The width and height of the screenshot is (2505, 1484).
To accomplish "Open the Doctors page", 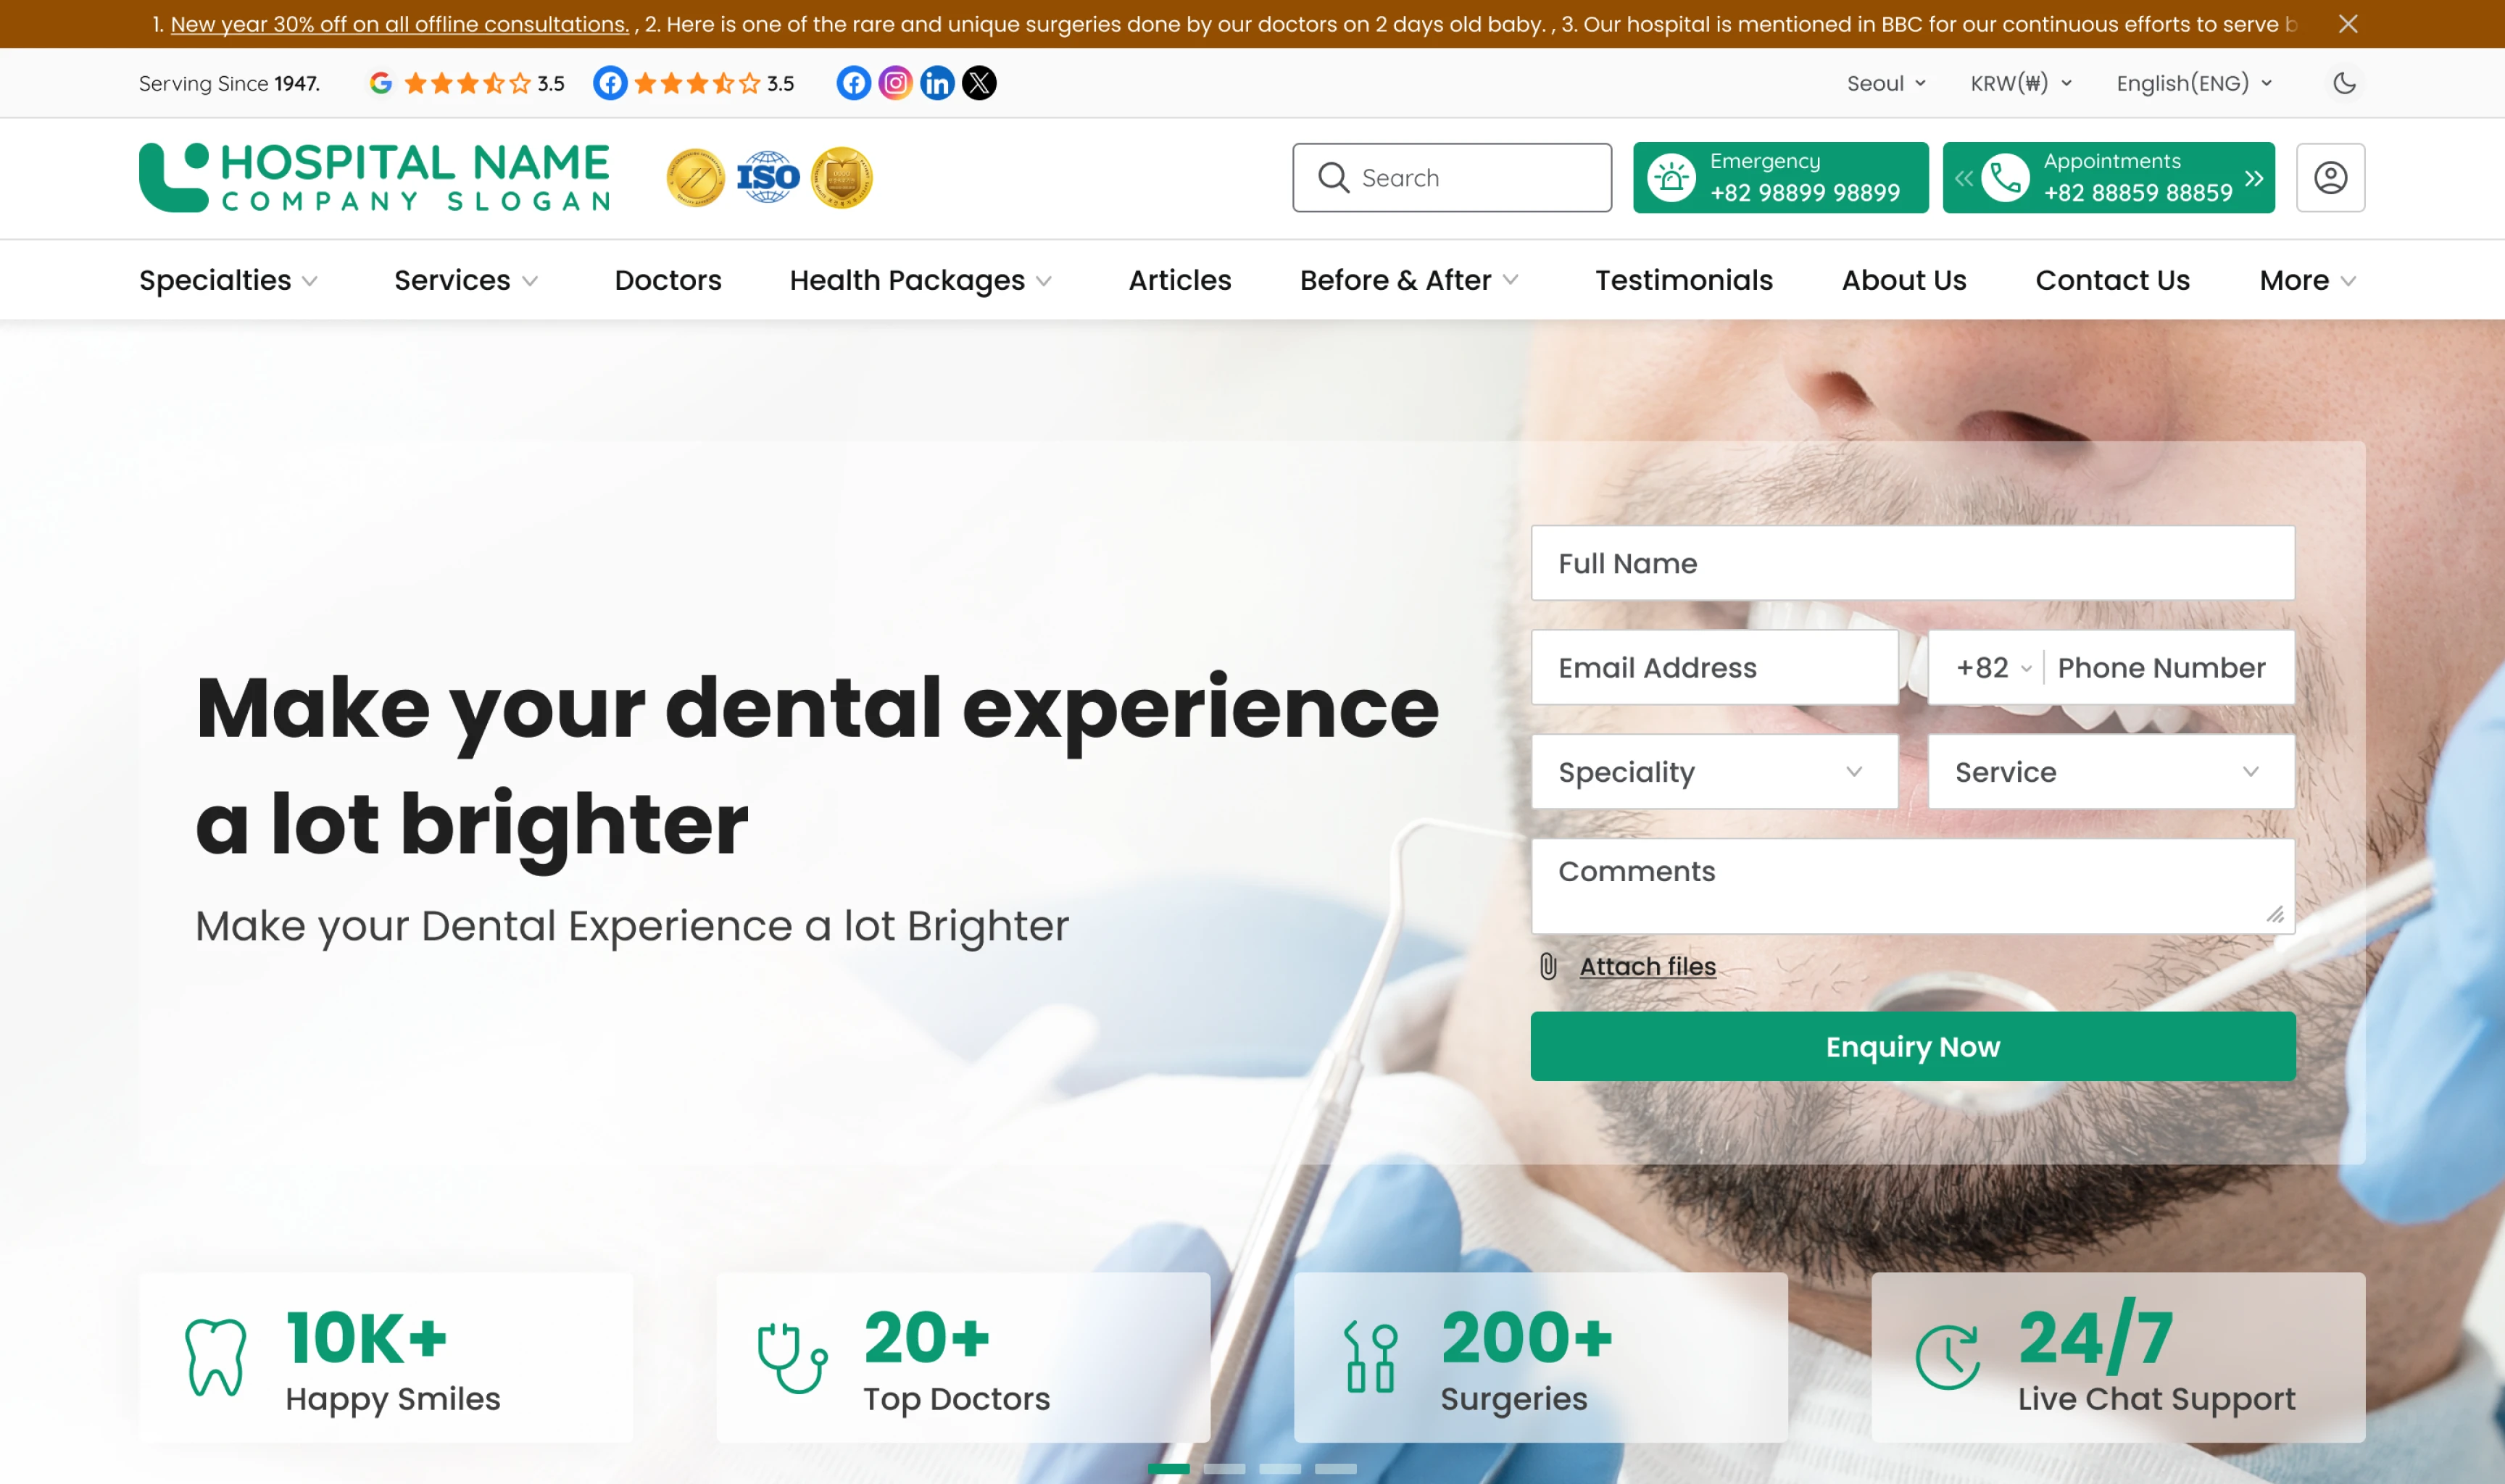I will tap(668, 280).
